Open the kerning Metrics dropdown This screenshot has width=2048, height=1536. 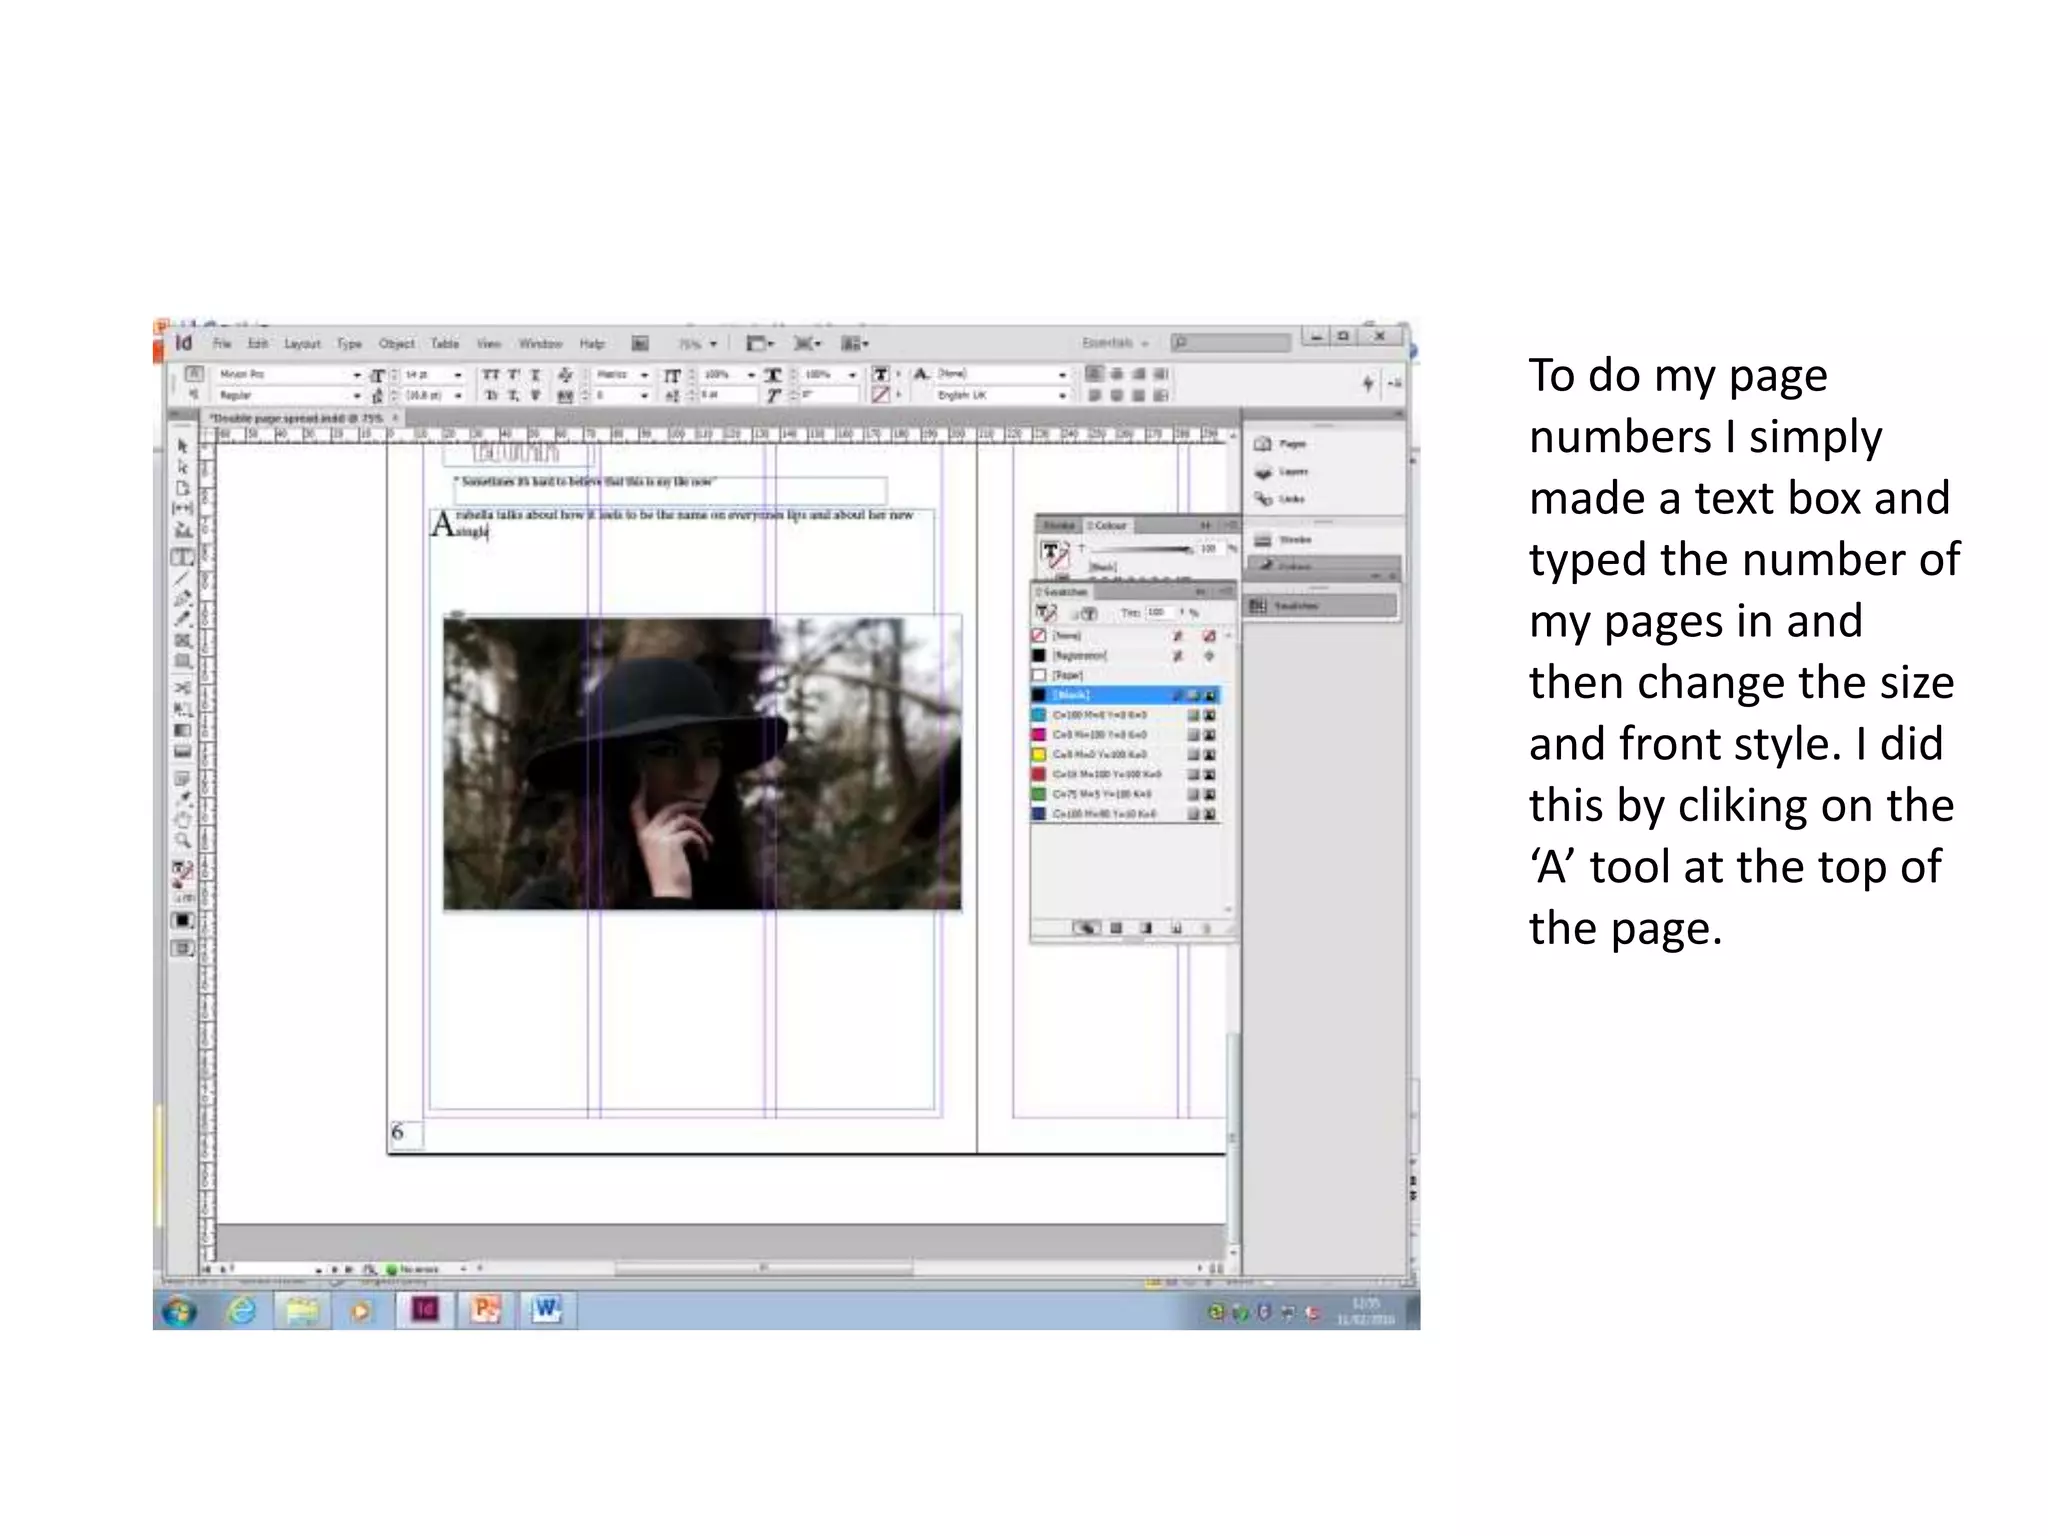coord(644,375)
